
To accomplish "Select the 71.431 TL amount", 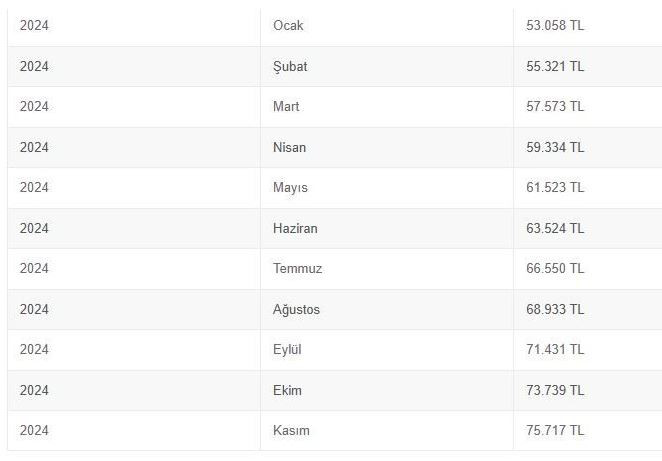I will pos(555,350).
